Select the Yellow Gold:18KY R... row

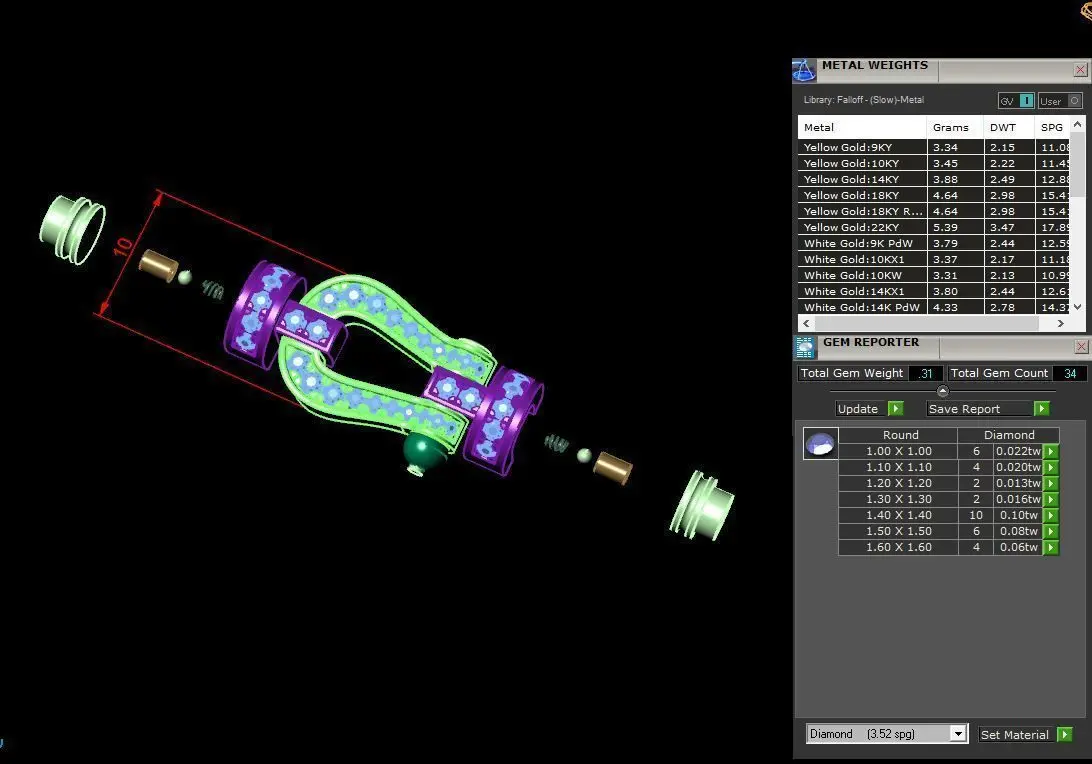[x=934, y=211]
